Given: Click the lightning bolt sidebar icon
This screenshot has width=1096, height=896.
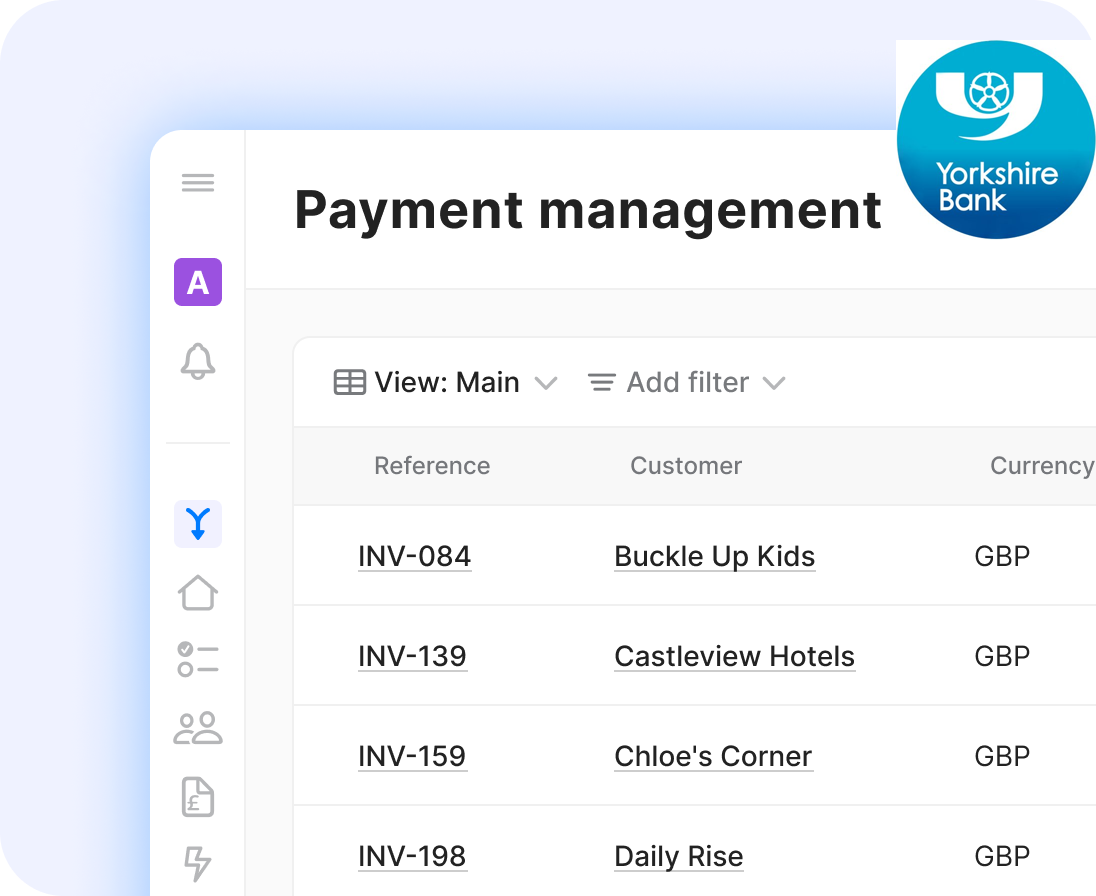Looking at the screenshot, I should click(198, 863).
